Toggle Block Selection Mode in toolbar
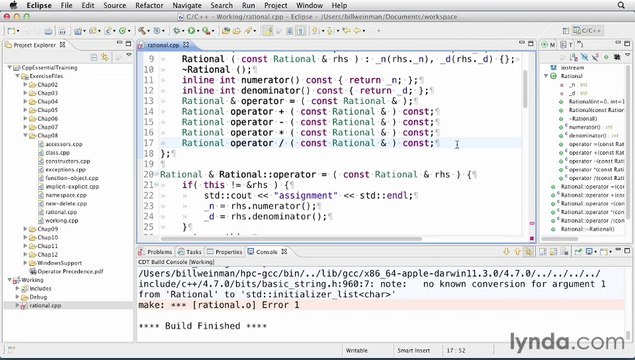 pyautogui.click(x=290, y=31)
